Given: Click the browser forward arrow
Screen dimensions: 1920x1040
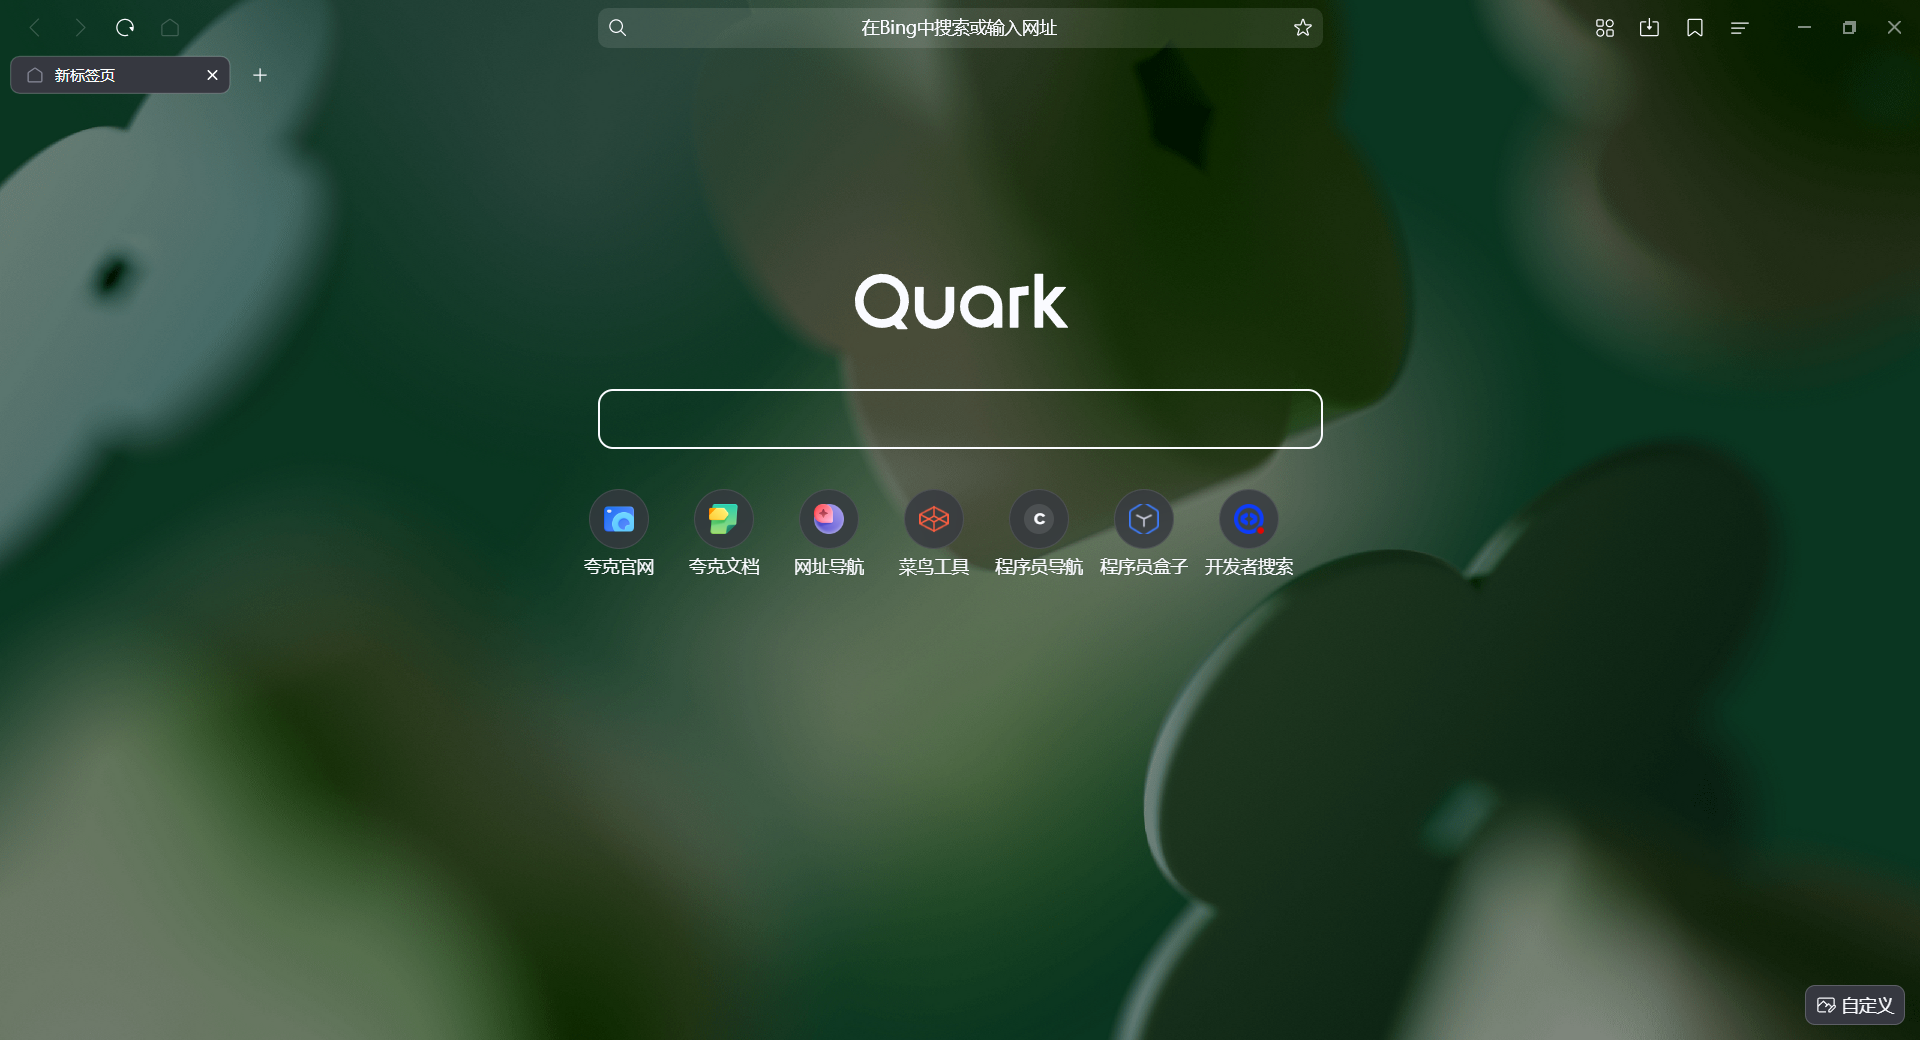Looking at the screenshot, I should point(80,28).
